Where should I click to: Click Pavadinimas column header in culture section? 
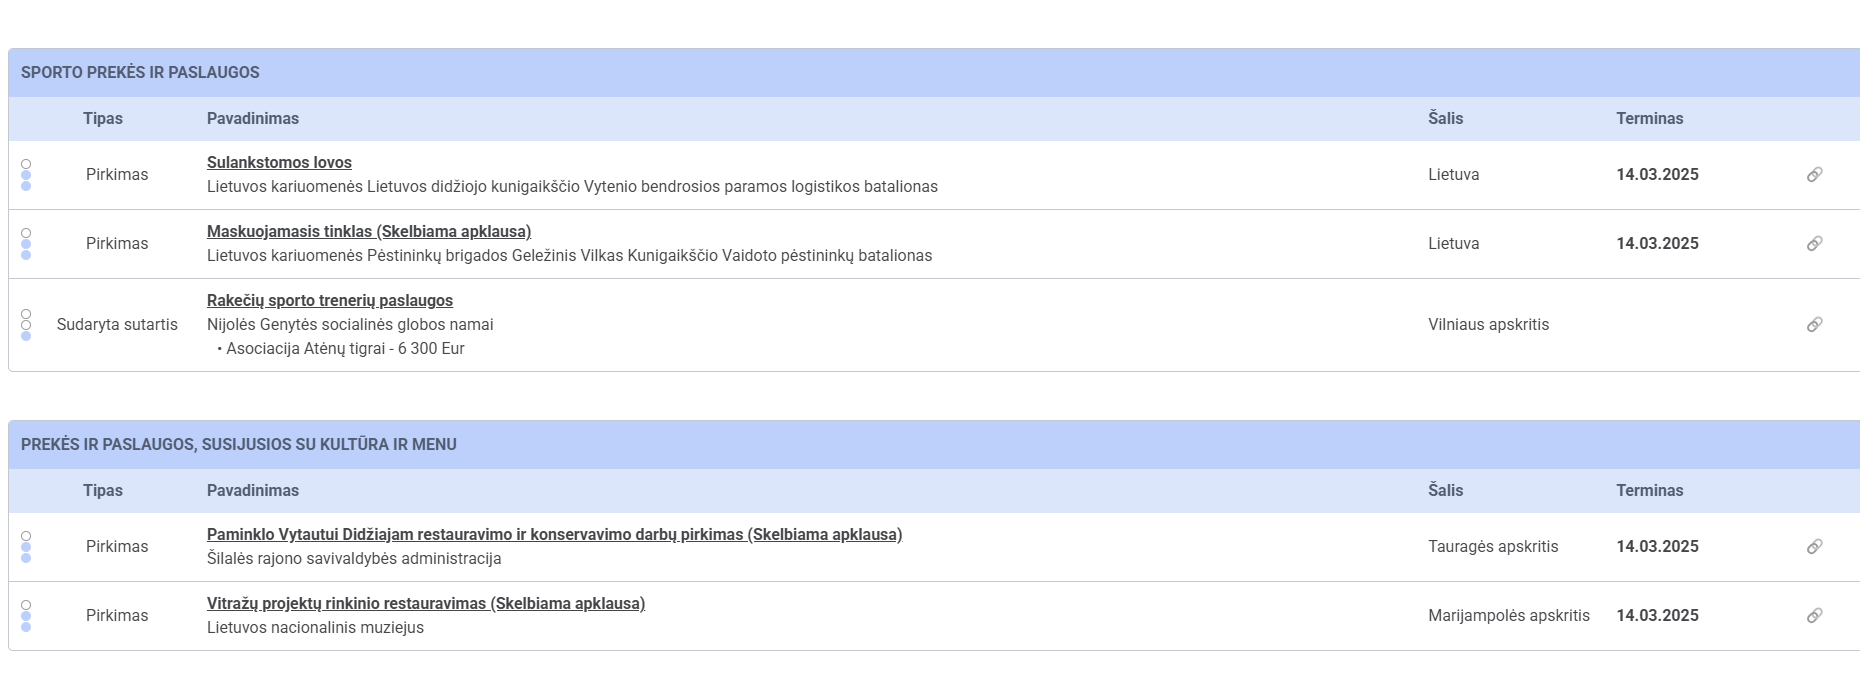pyautogui.click(x=252, y=491)
